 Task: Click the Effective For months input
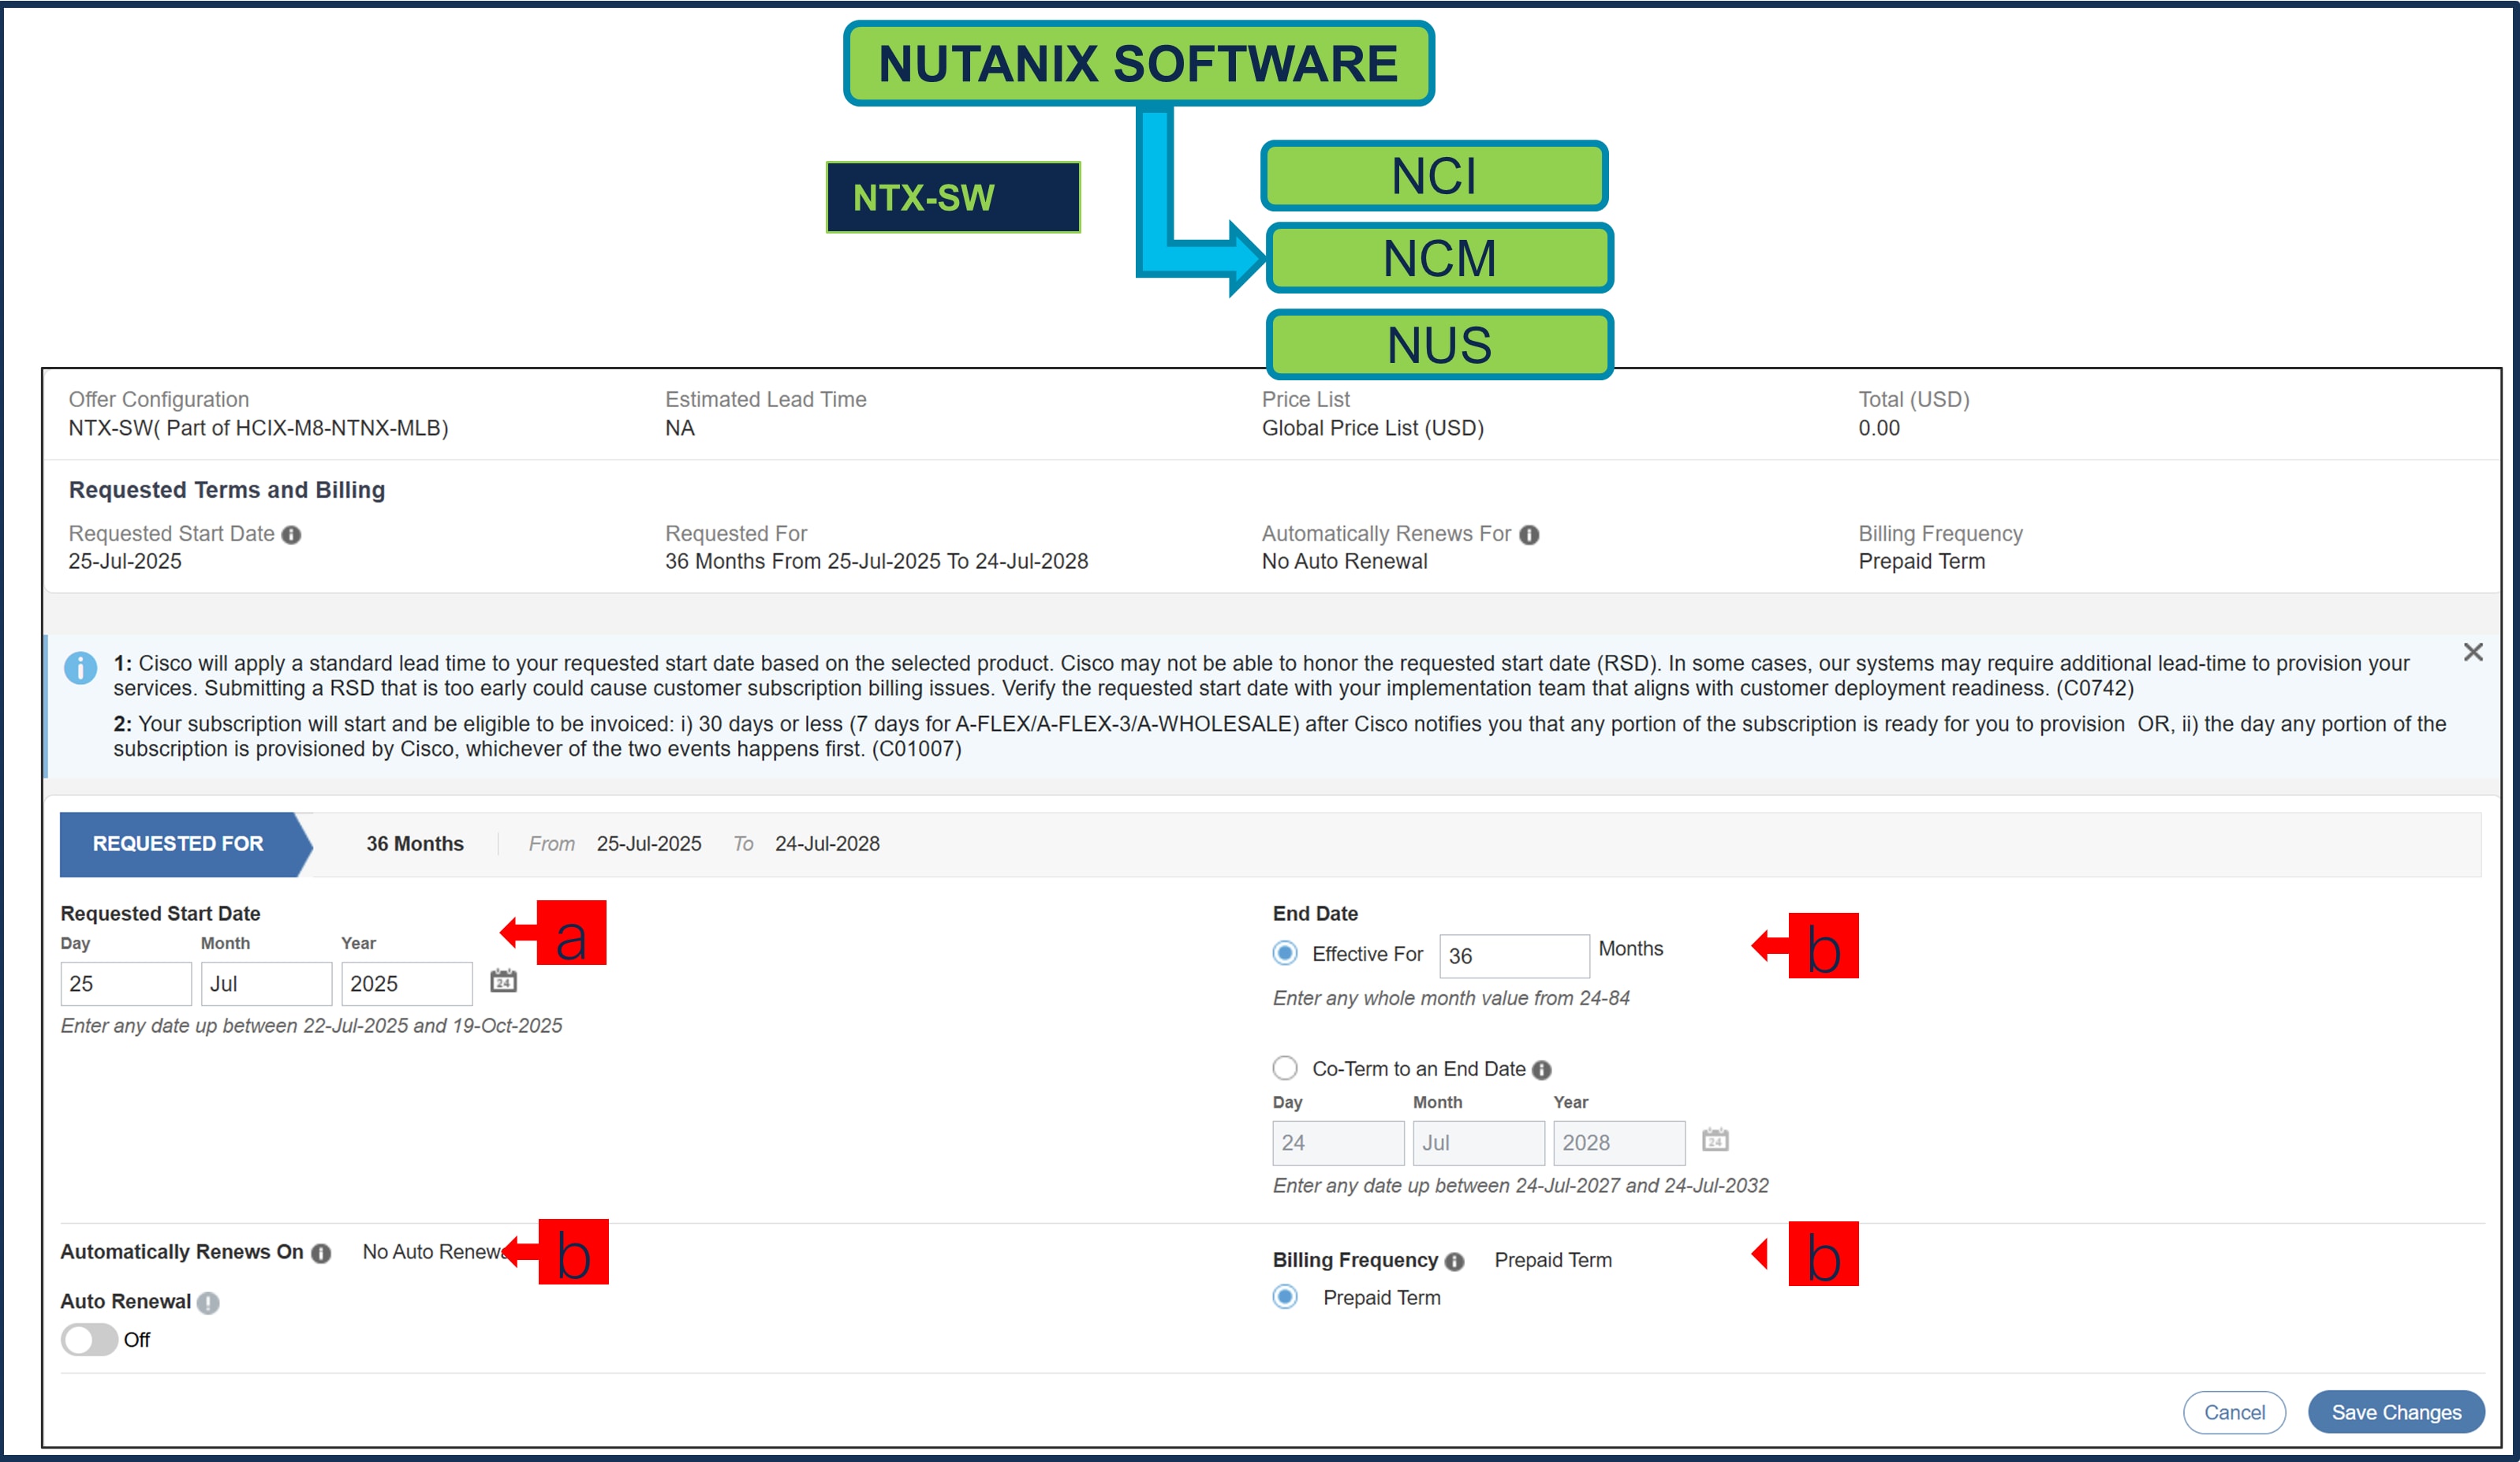click(x=1514, y=956)
